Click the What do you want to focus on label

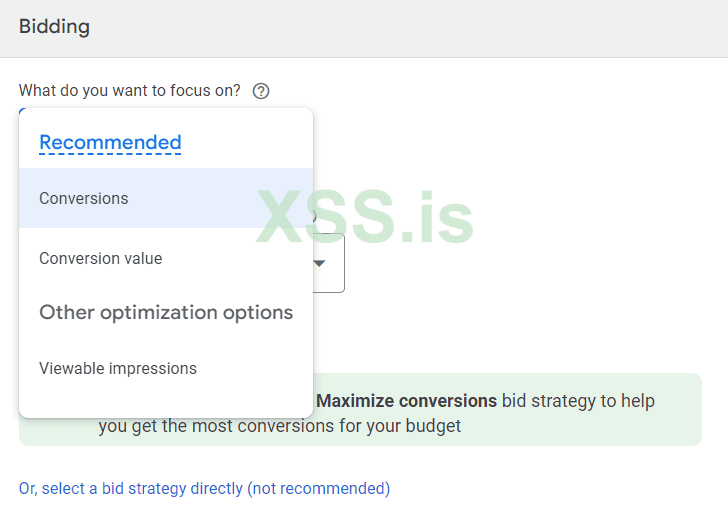130,91
